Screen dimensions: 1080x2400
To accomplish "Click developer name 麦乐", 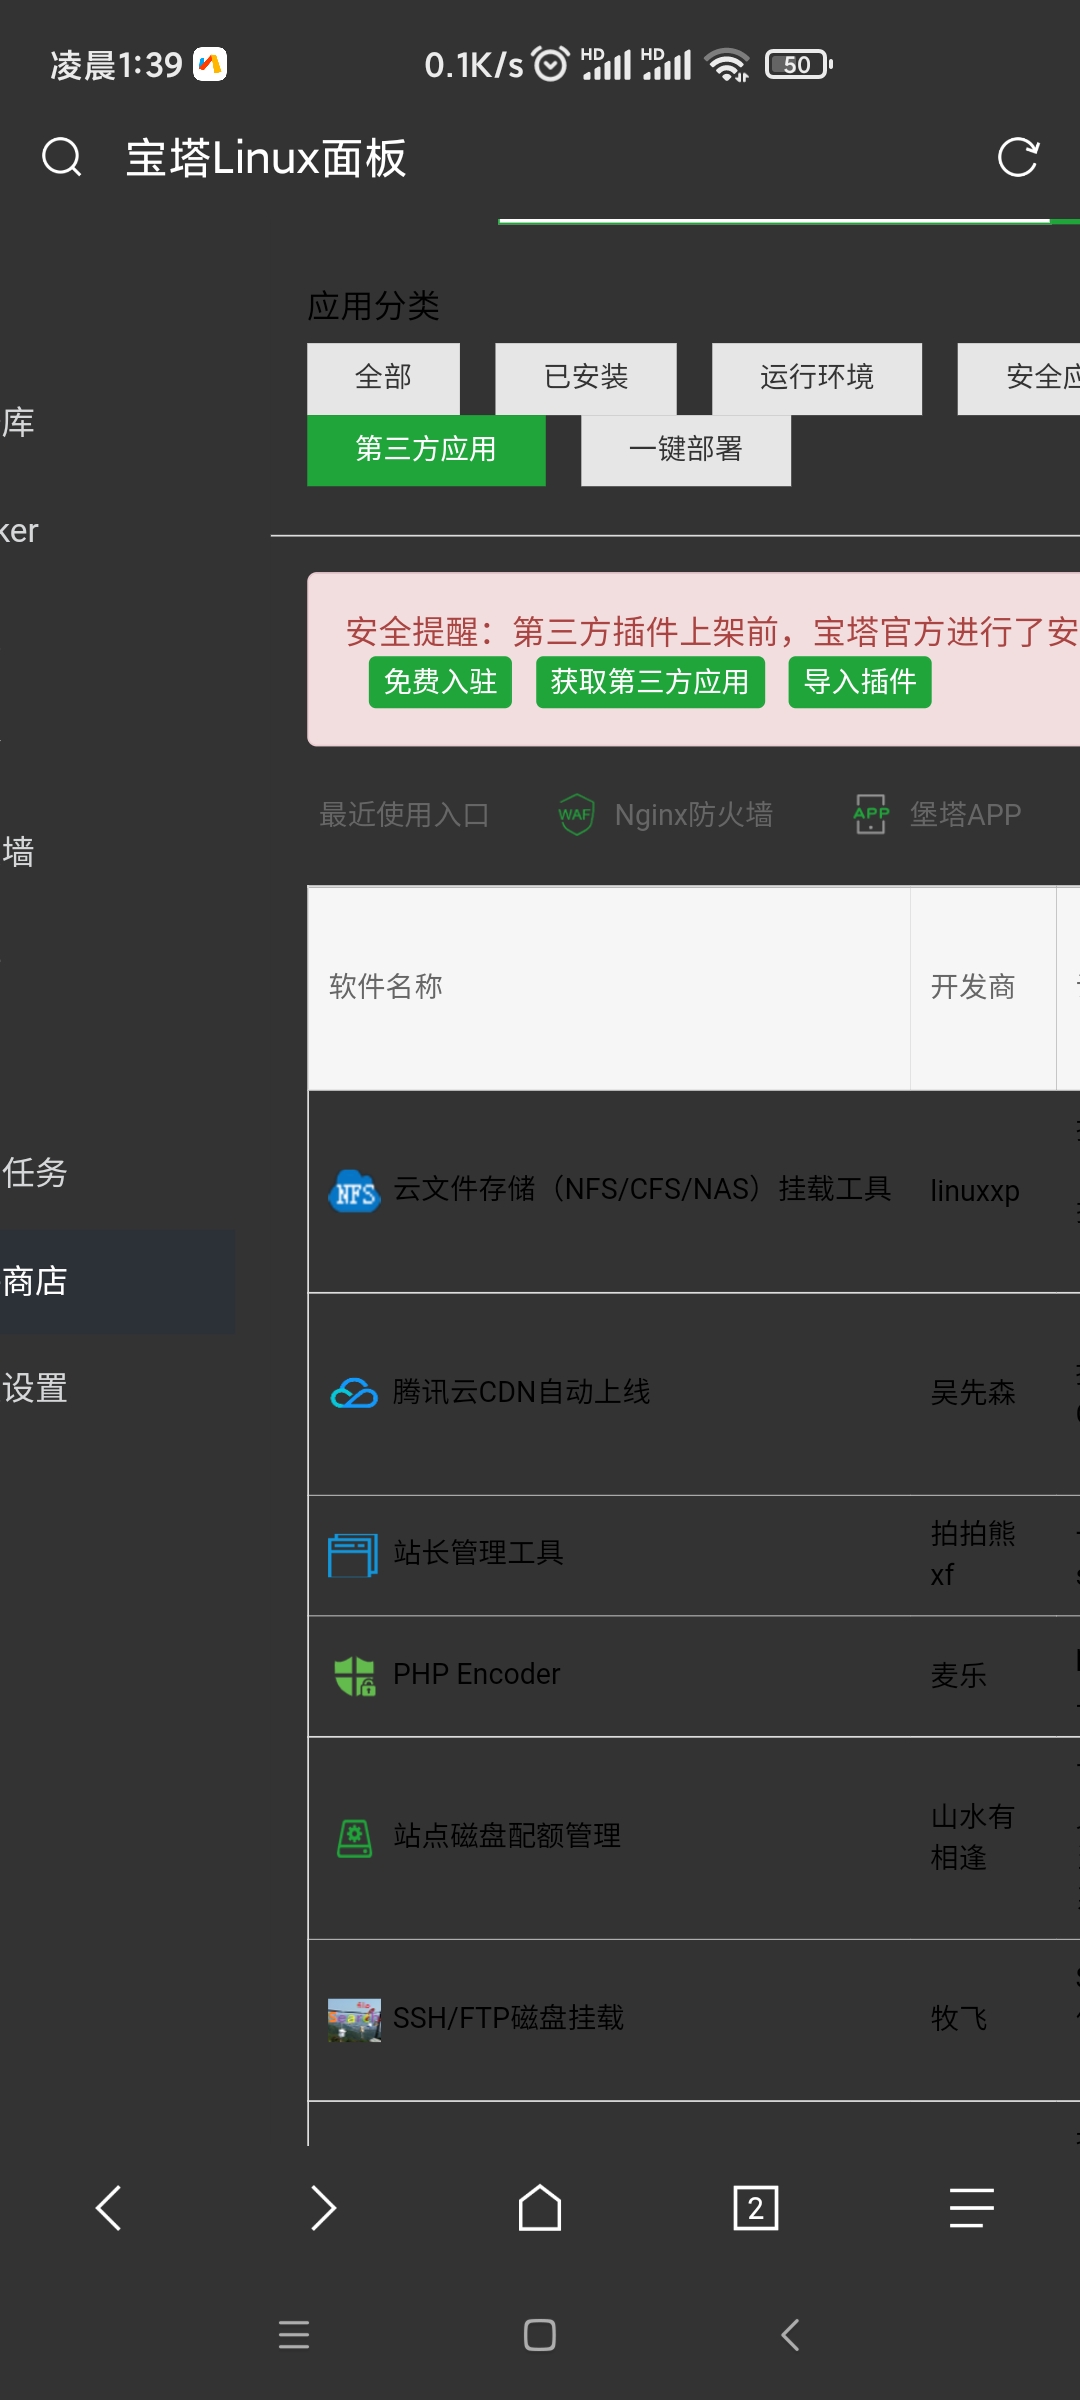I will [x=959, y=1675].
